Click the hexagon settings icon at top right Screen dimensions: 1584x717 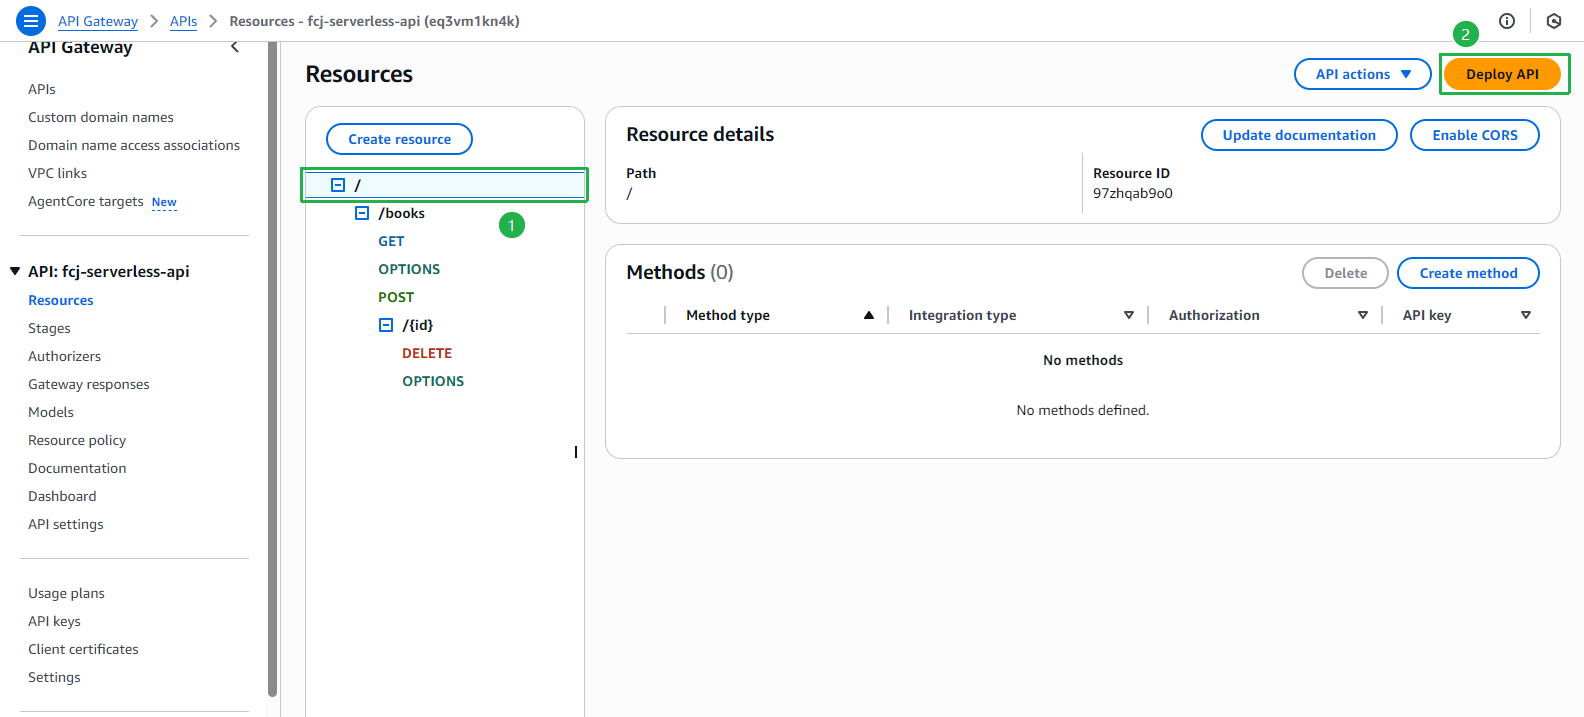pos(1554,21)
